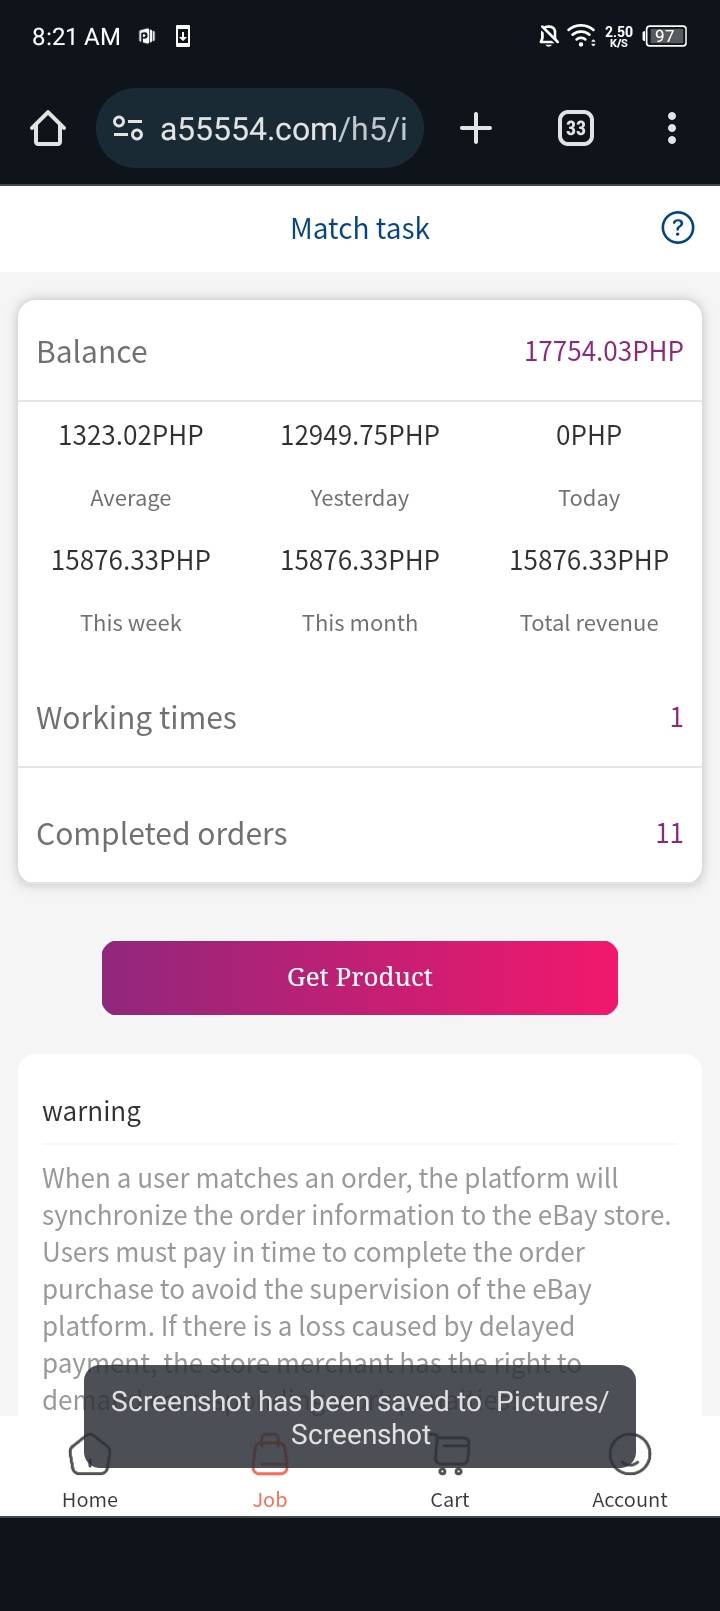Tap the battery indicator icon
Screen dimensions: 720x1611
pos(665,37)
